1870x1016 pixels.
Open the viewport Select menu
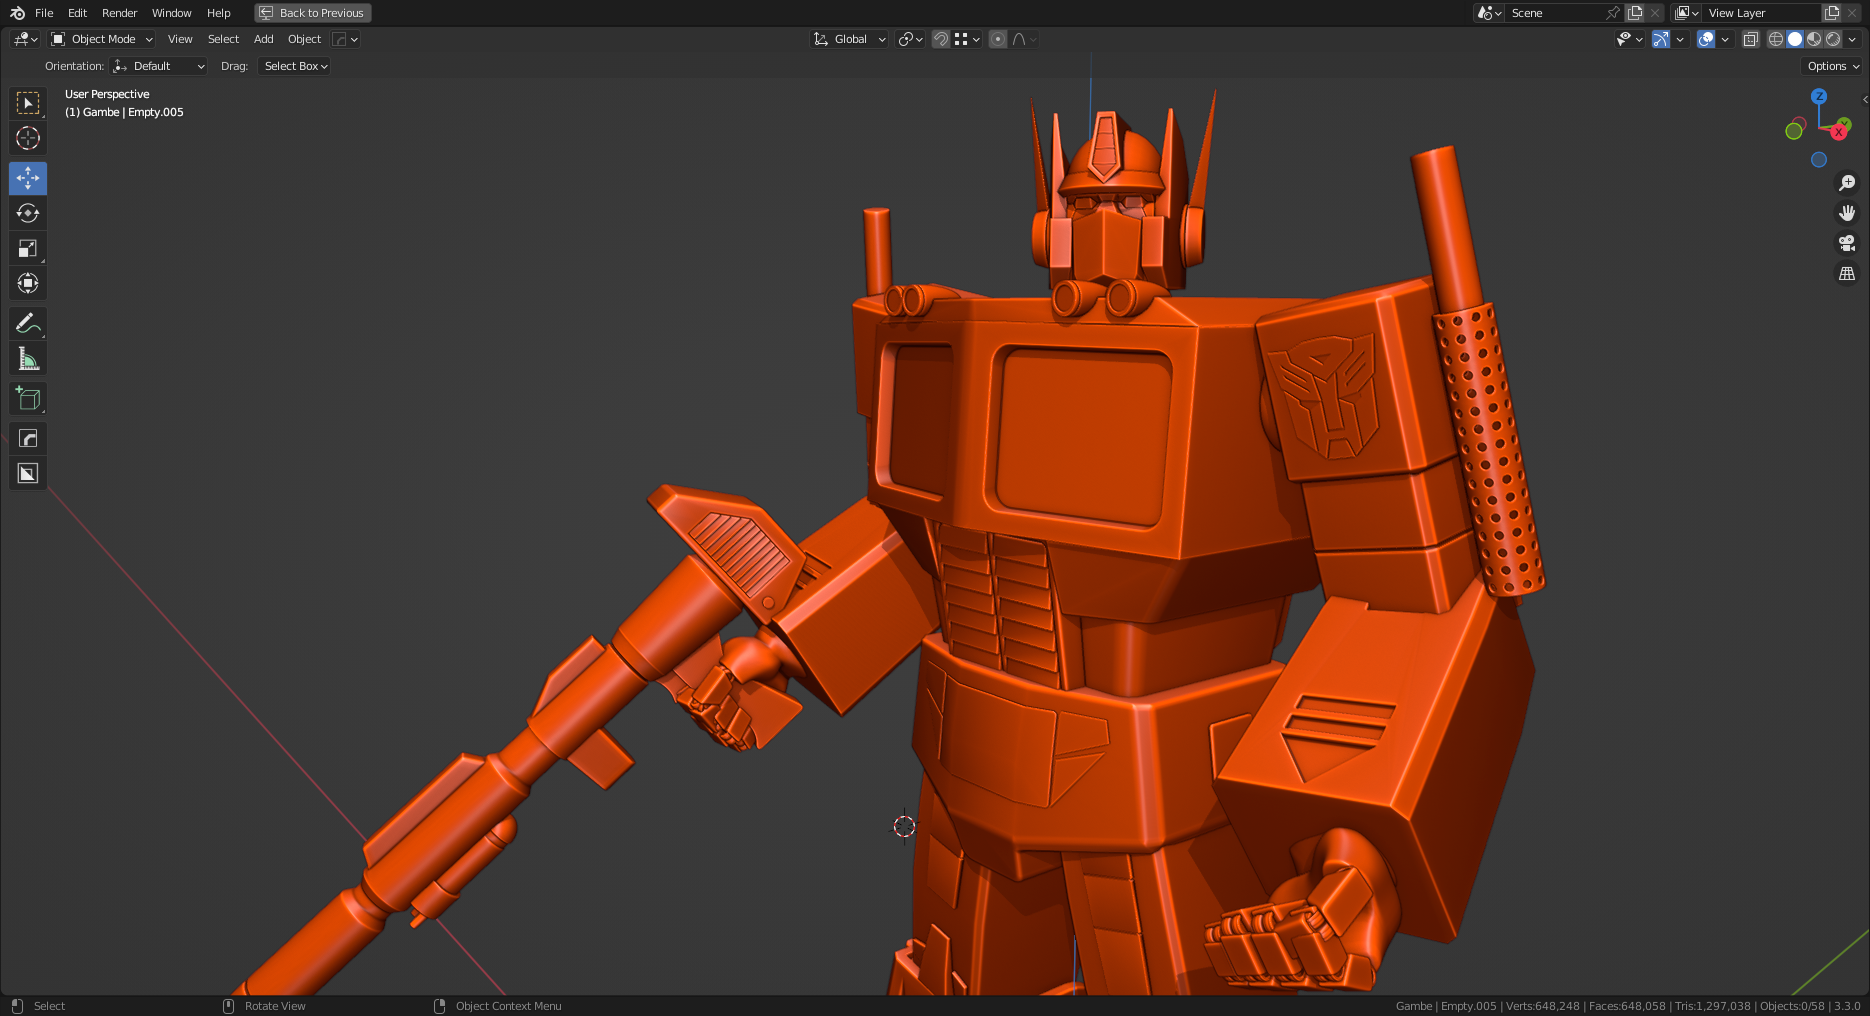pos(223,39)
